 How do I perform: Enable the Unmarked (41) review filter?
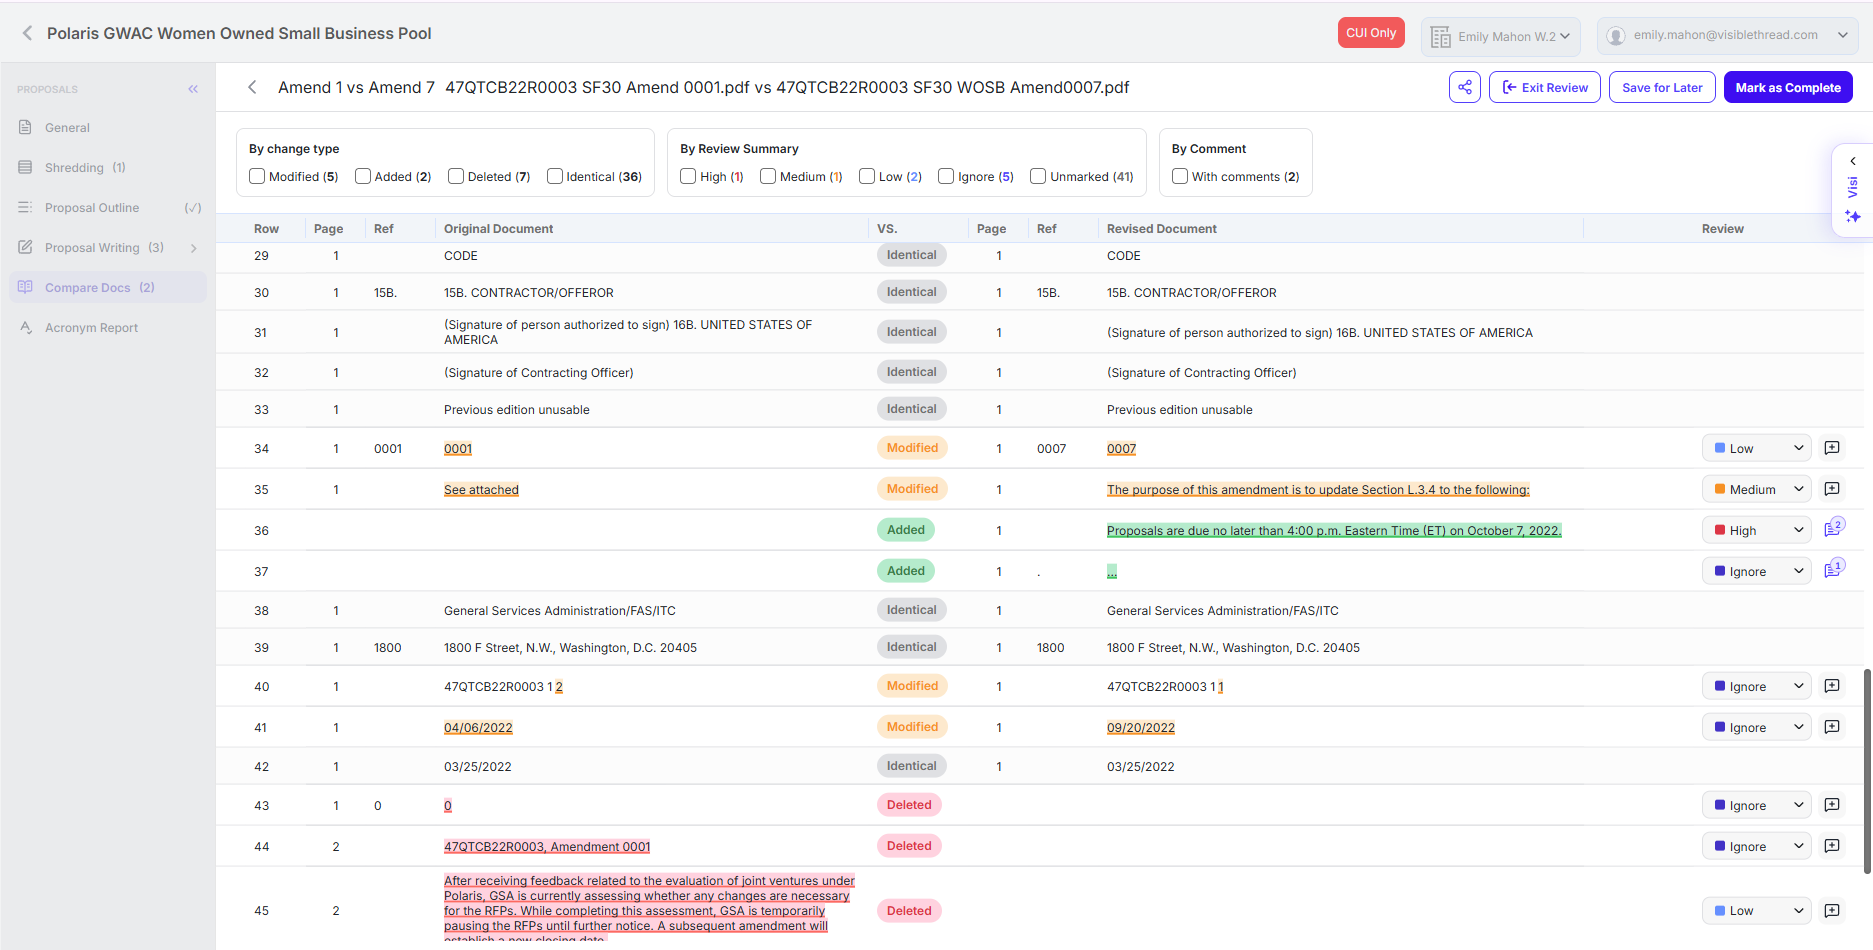click(1038, 176)
